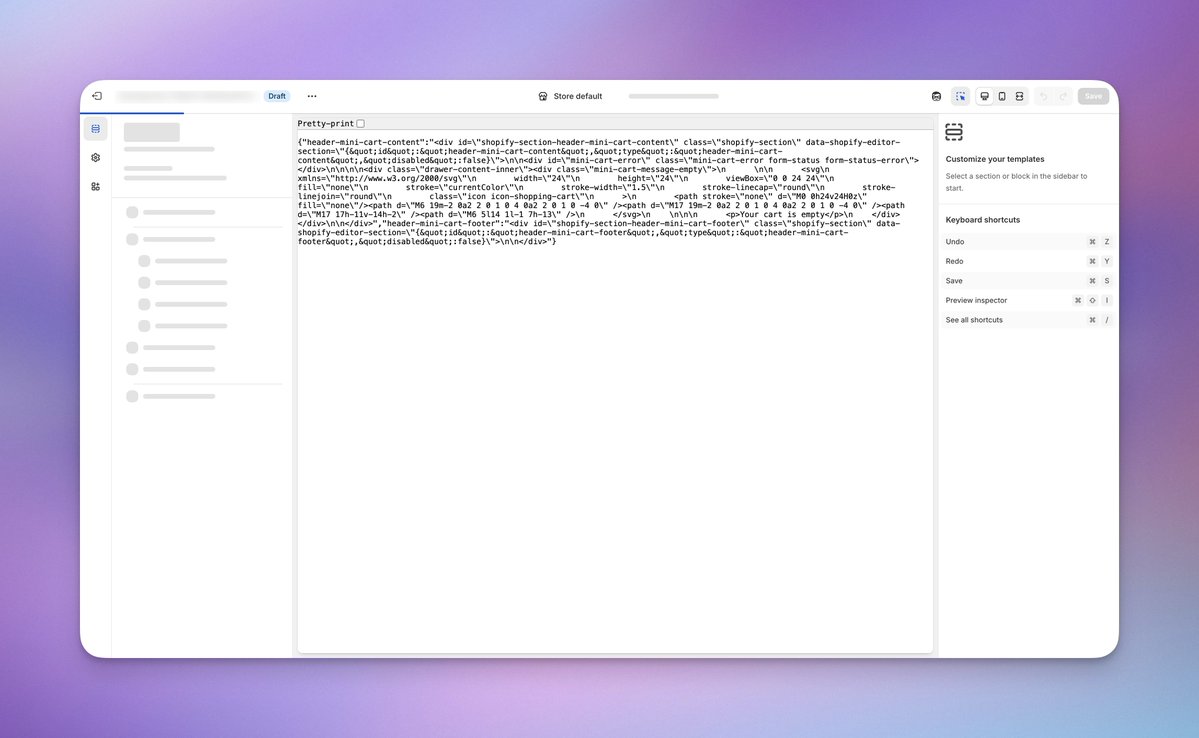Click the Pretty-print label text
This screenshot has height=738, width=1199.
pyautogui.click(x=326, y=123)
